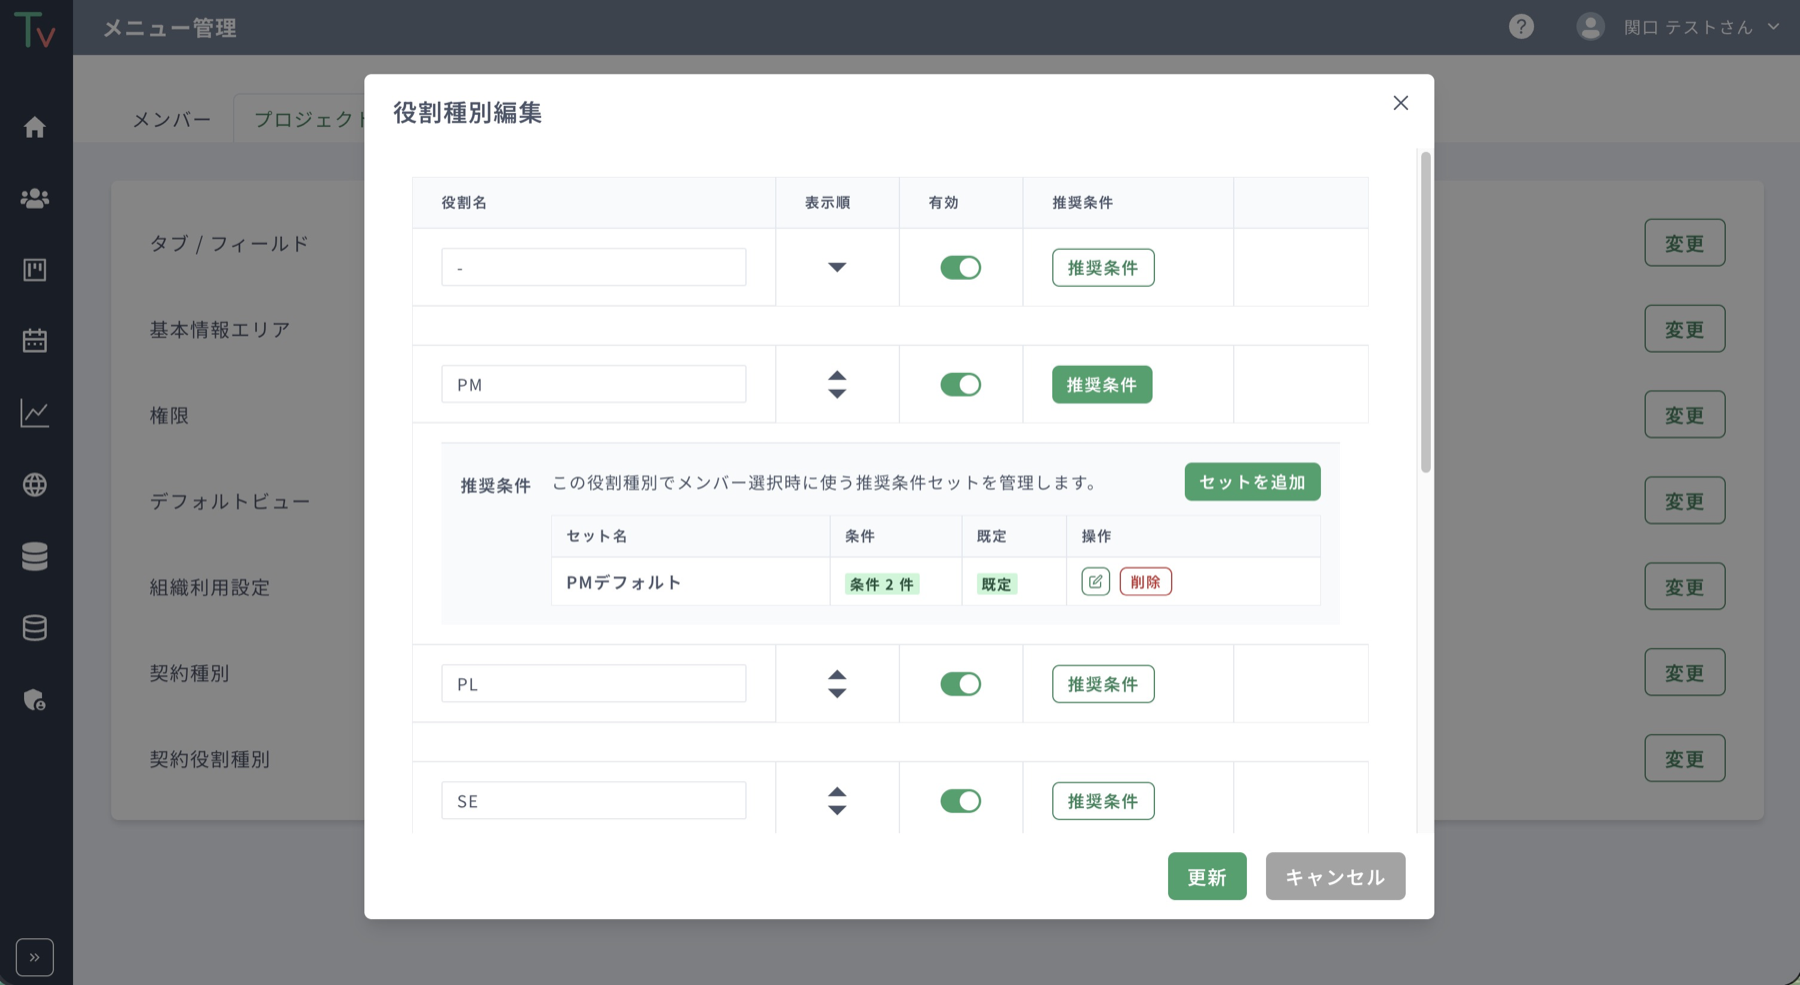Move PL role up in display order
This screenshot has height=985, width=1800.
(837, 676)
